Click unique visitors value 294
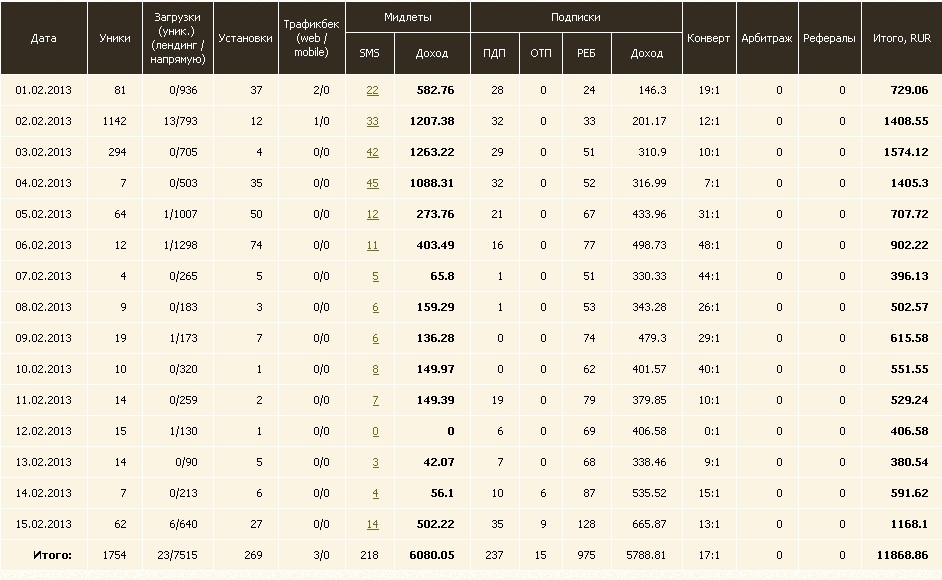 tap(117, 152)
